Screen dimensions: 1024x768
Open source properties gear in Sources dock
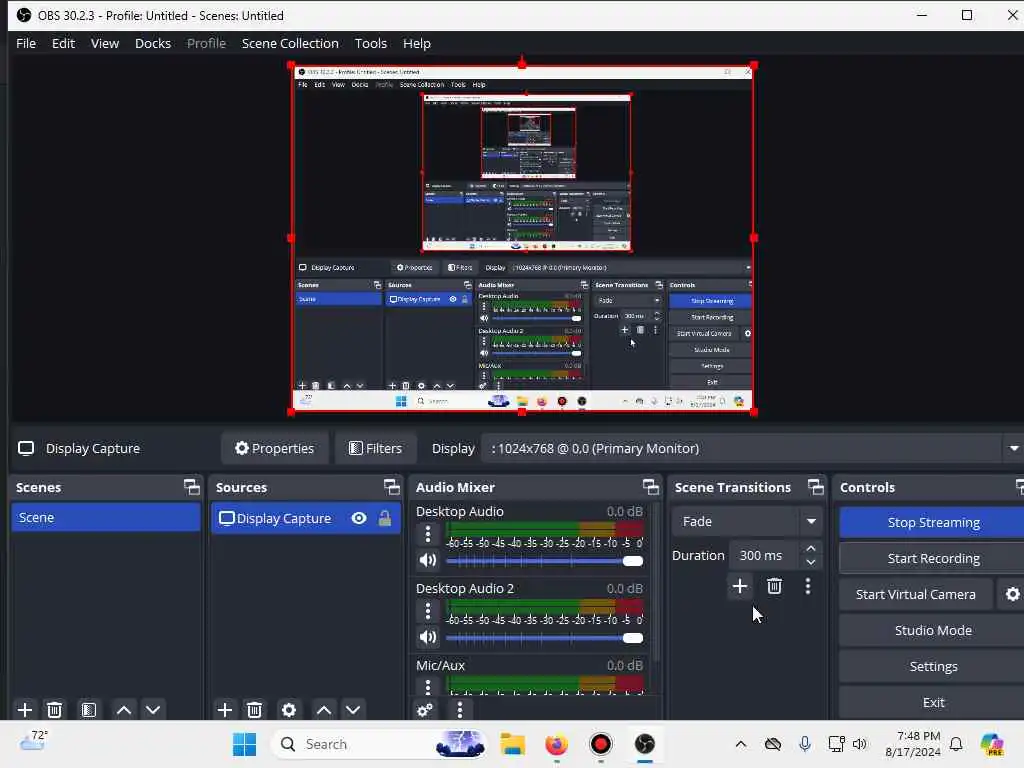tap(289, 710)
